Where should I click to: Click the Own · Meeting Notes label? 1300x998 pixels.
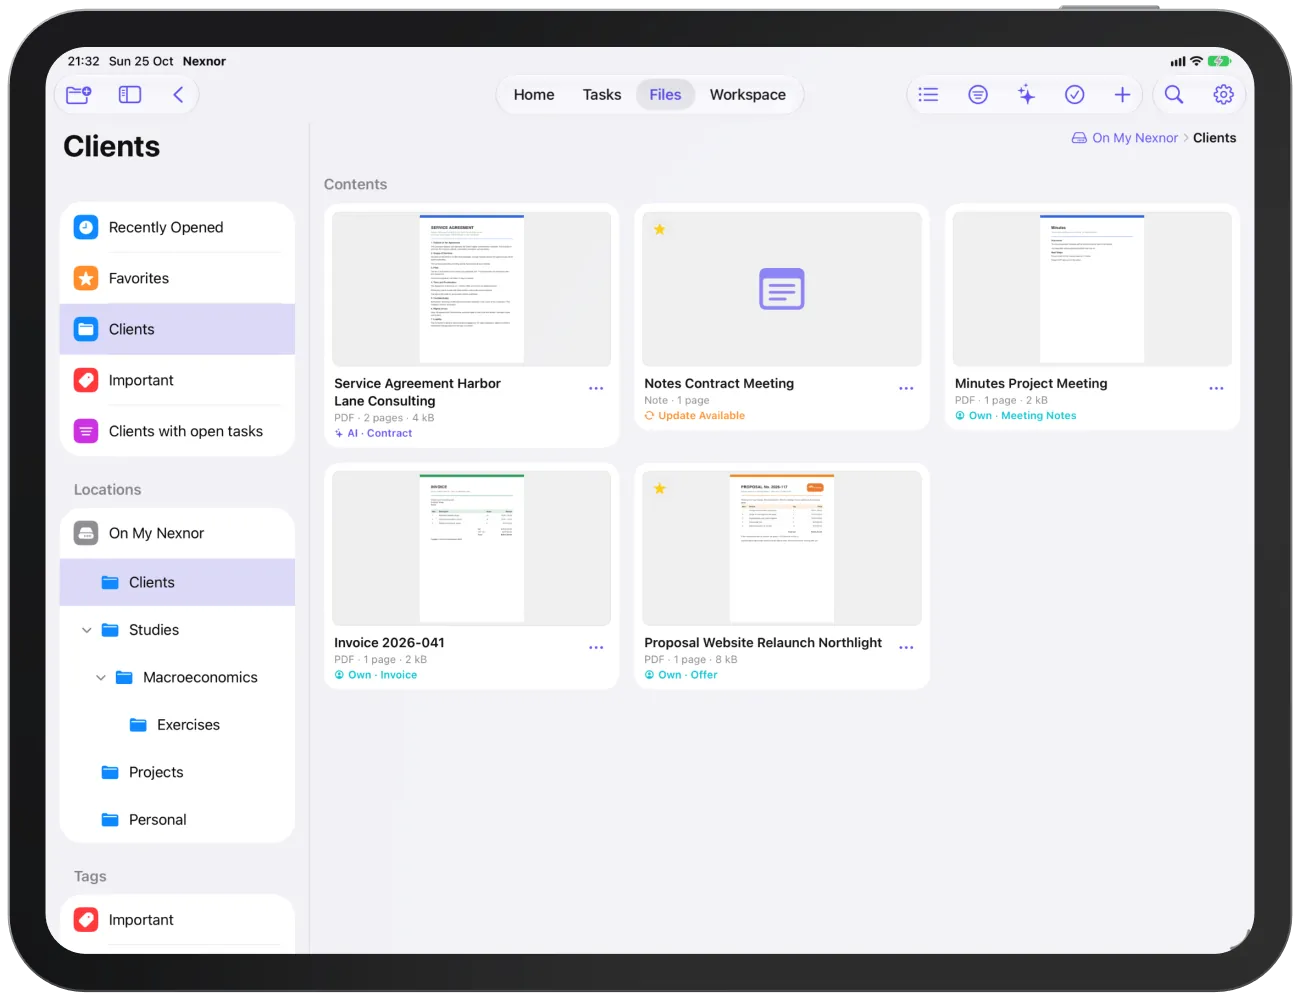click(x=1016, y=416)
